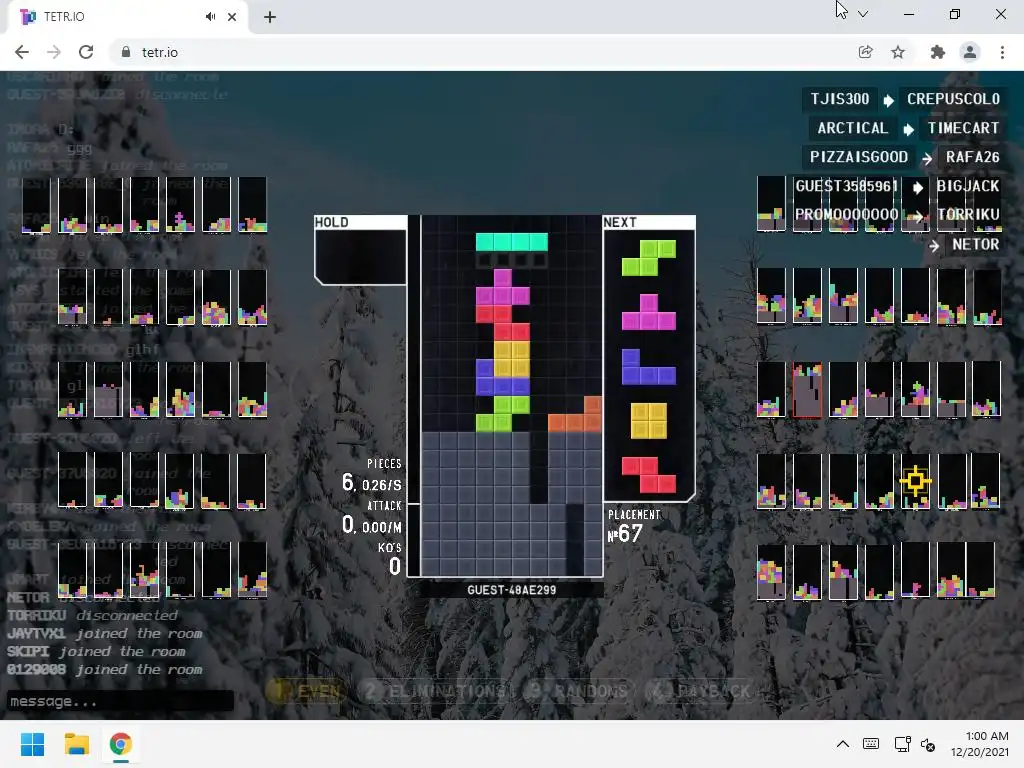
Task: Click the KO'S counter value
Action: 394,566
